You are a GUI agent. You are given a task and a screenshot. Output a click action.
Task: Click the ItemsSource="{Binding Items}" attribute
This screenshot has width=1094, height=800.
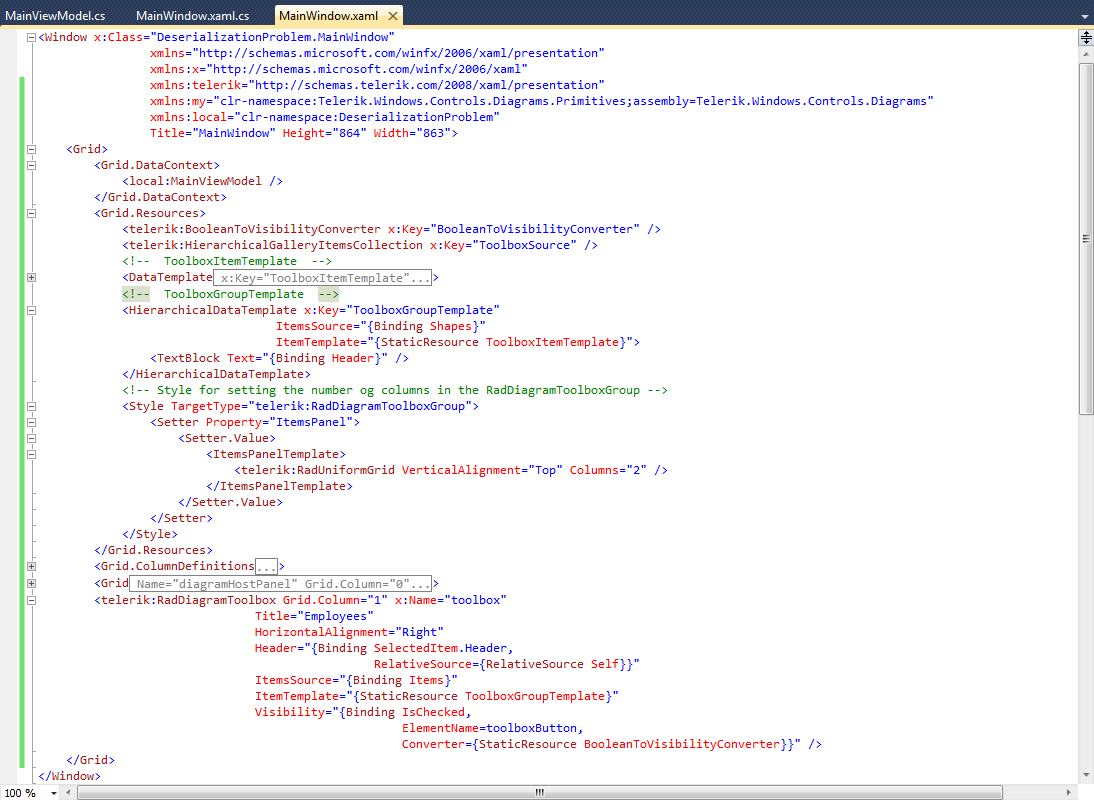(356, 681)
